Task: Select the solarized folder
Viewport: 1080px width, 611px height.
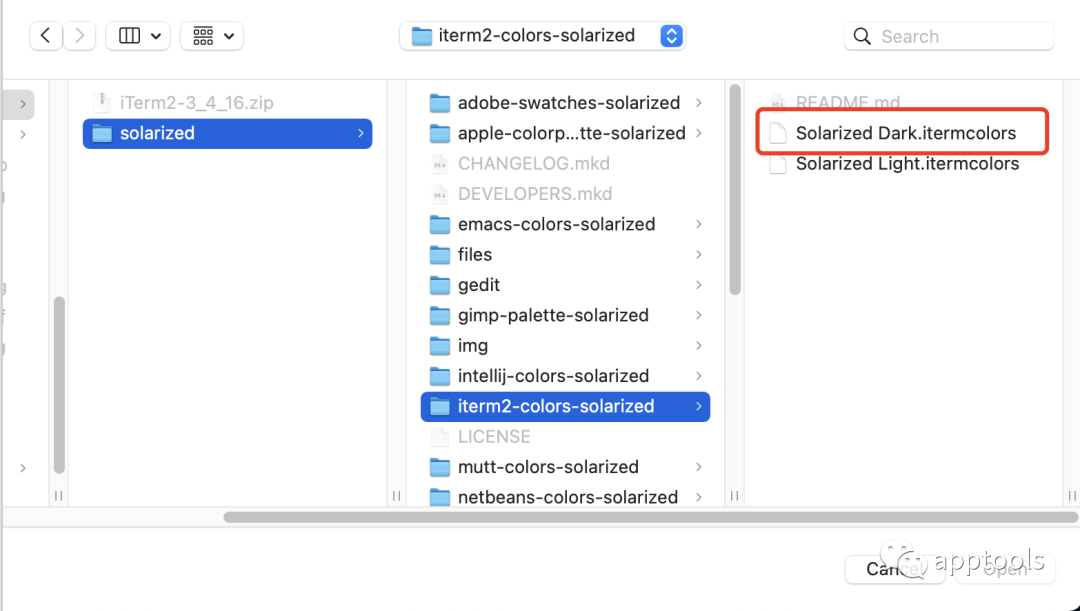Action: pyautogui.click(x=157, y=133)
